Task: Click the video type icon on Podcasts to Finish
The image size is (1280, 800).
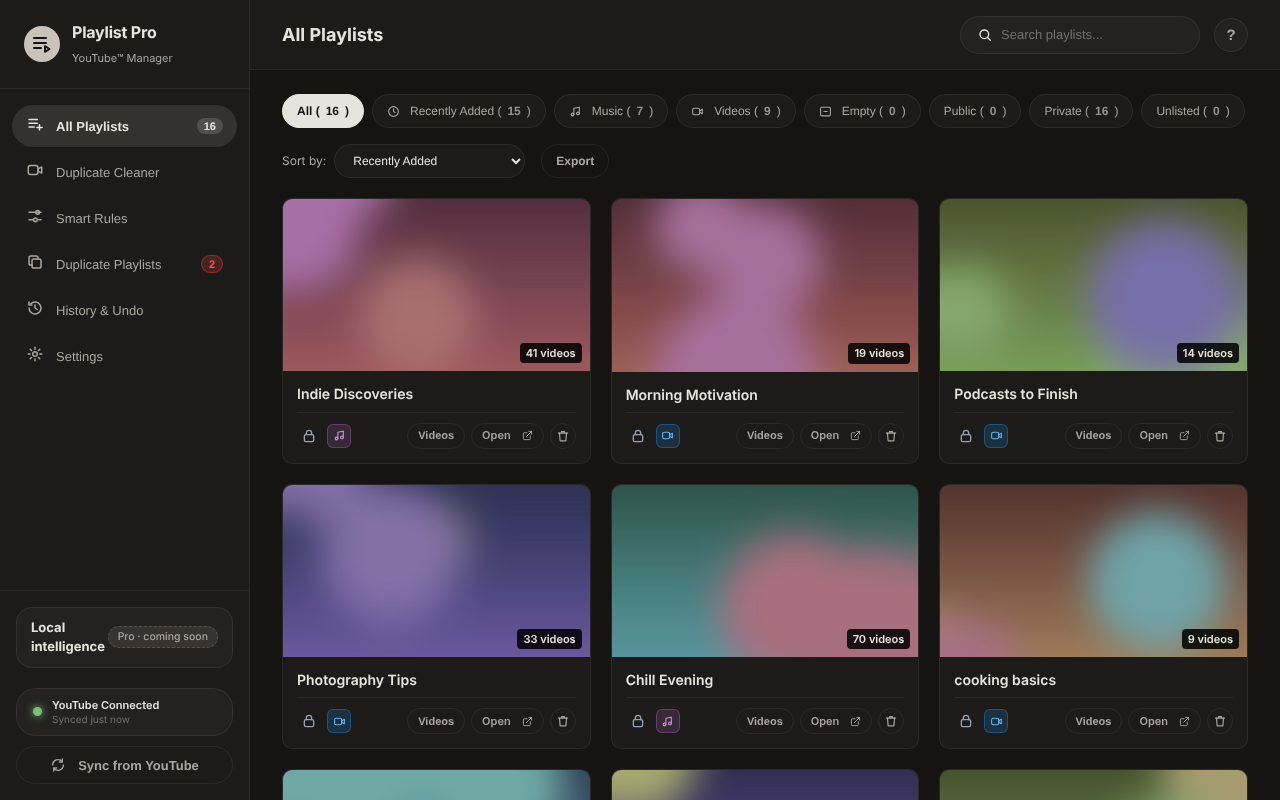Action: [x=996, y=436]
